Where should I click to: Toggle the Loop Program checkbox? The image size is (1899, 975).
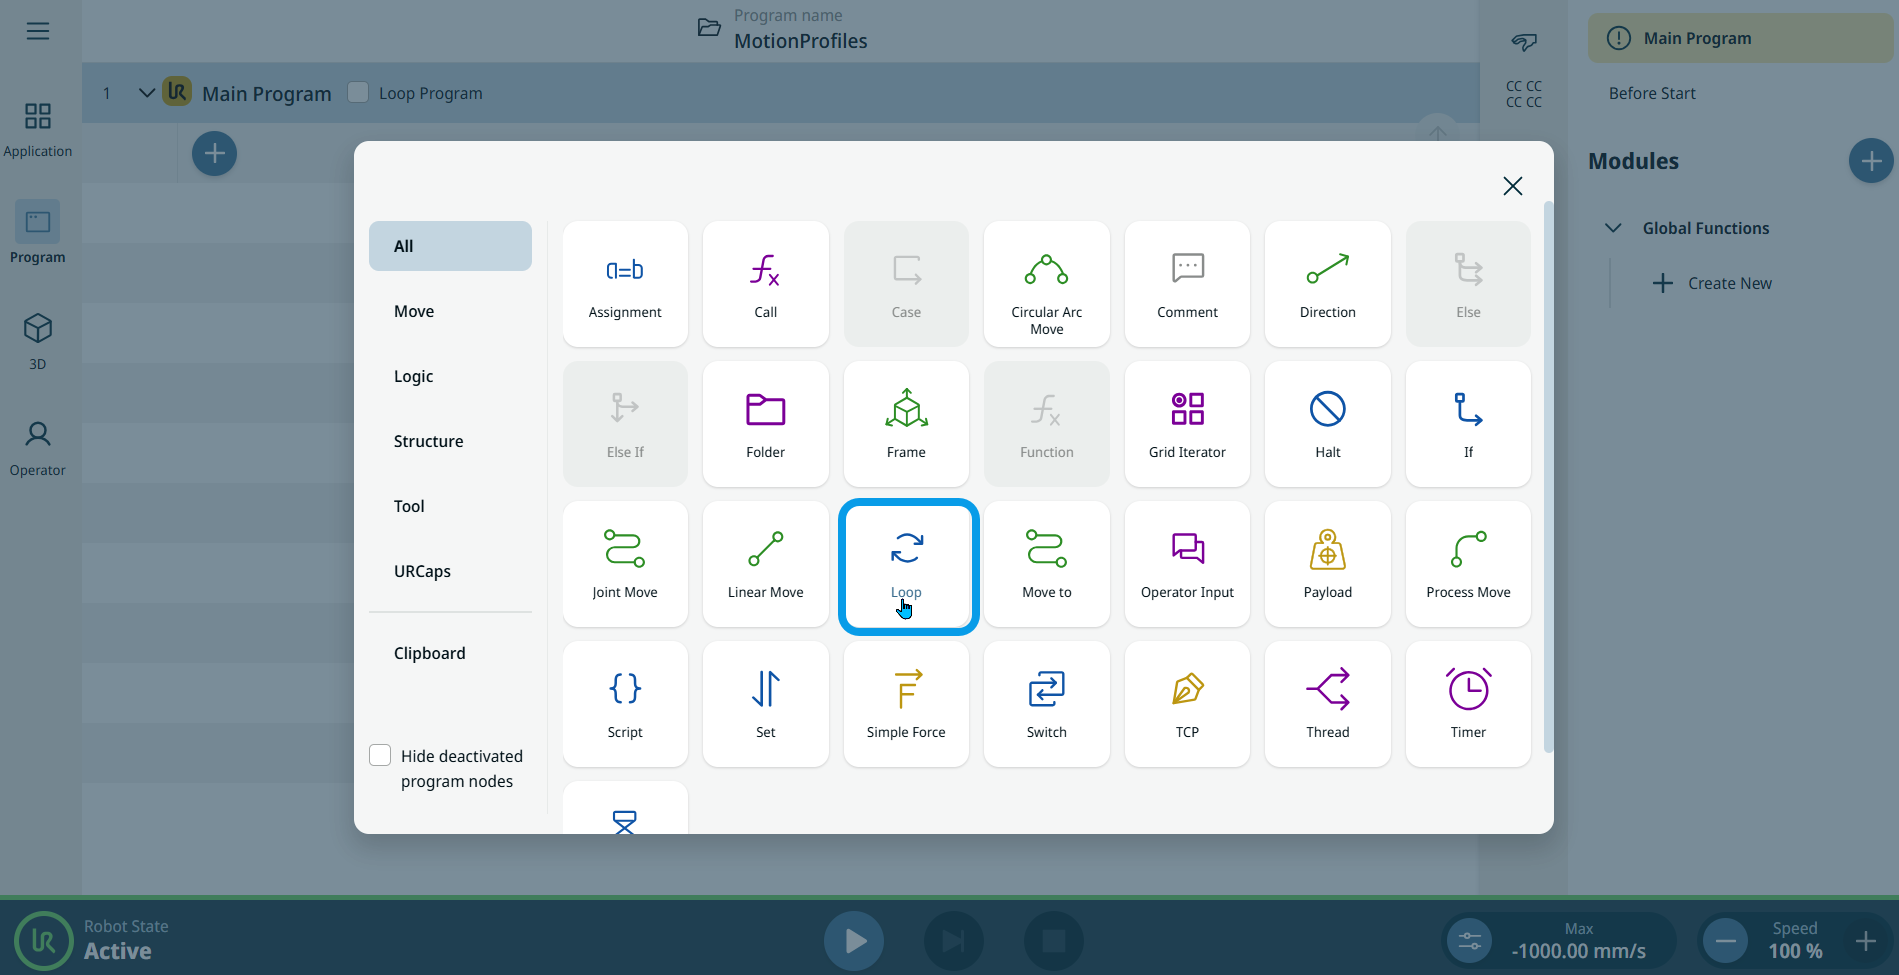[358, 92]
